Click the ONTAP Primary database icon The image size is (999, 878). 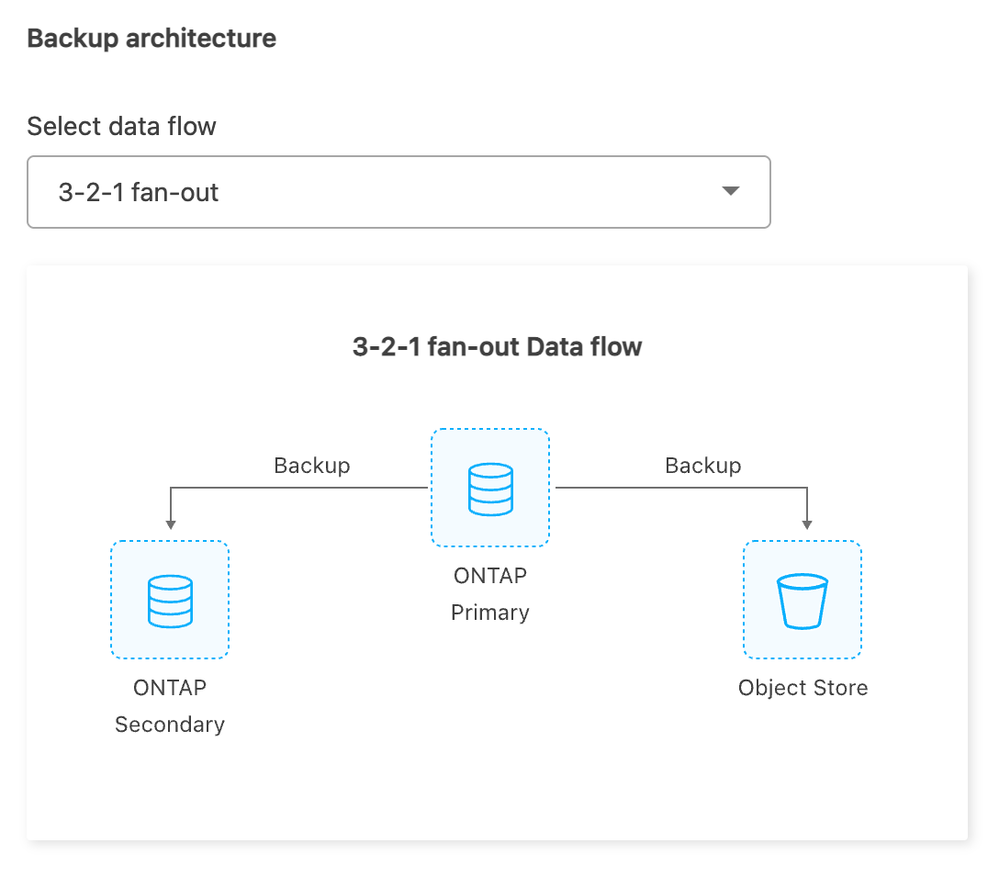tap(490, 488)
